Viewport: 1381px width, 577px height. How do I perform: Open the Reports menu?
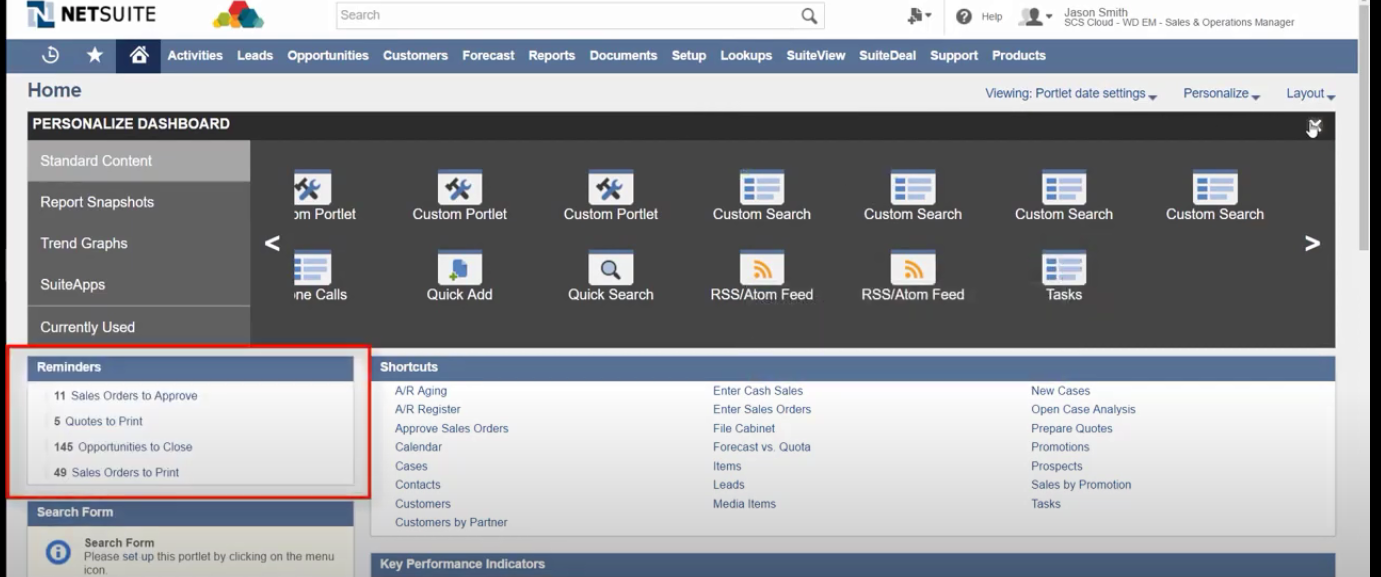coord(552,56)
